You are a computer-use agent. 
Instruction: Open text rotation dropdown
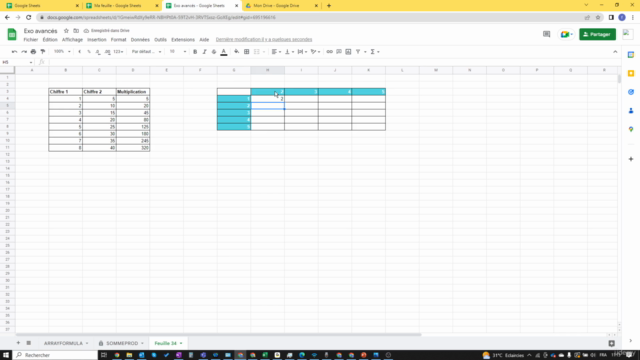click(x=315, y=52)
